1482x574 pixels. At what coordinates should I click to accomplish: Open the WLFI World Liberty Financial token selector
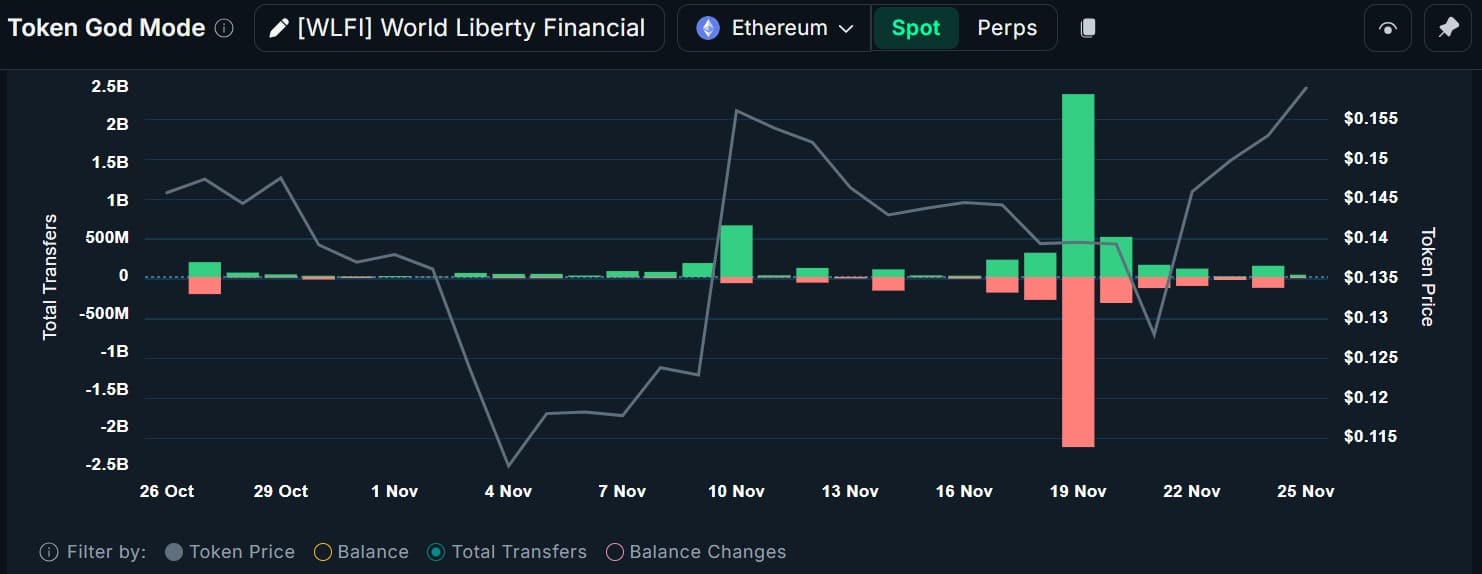tap(459, 28)
